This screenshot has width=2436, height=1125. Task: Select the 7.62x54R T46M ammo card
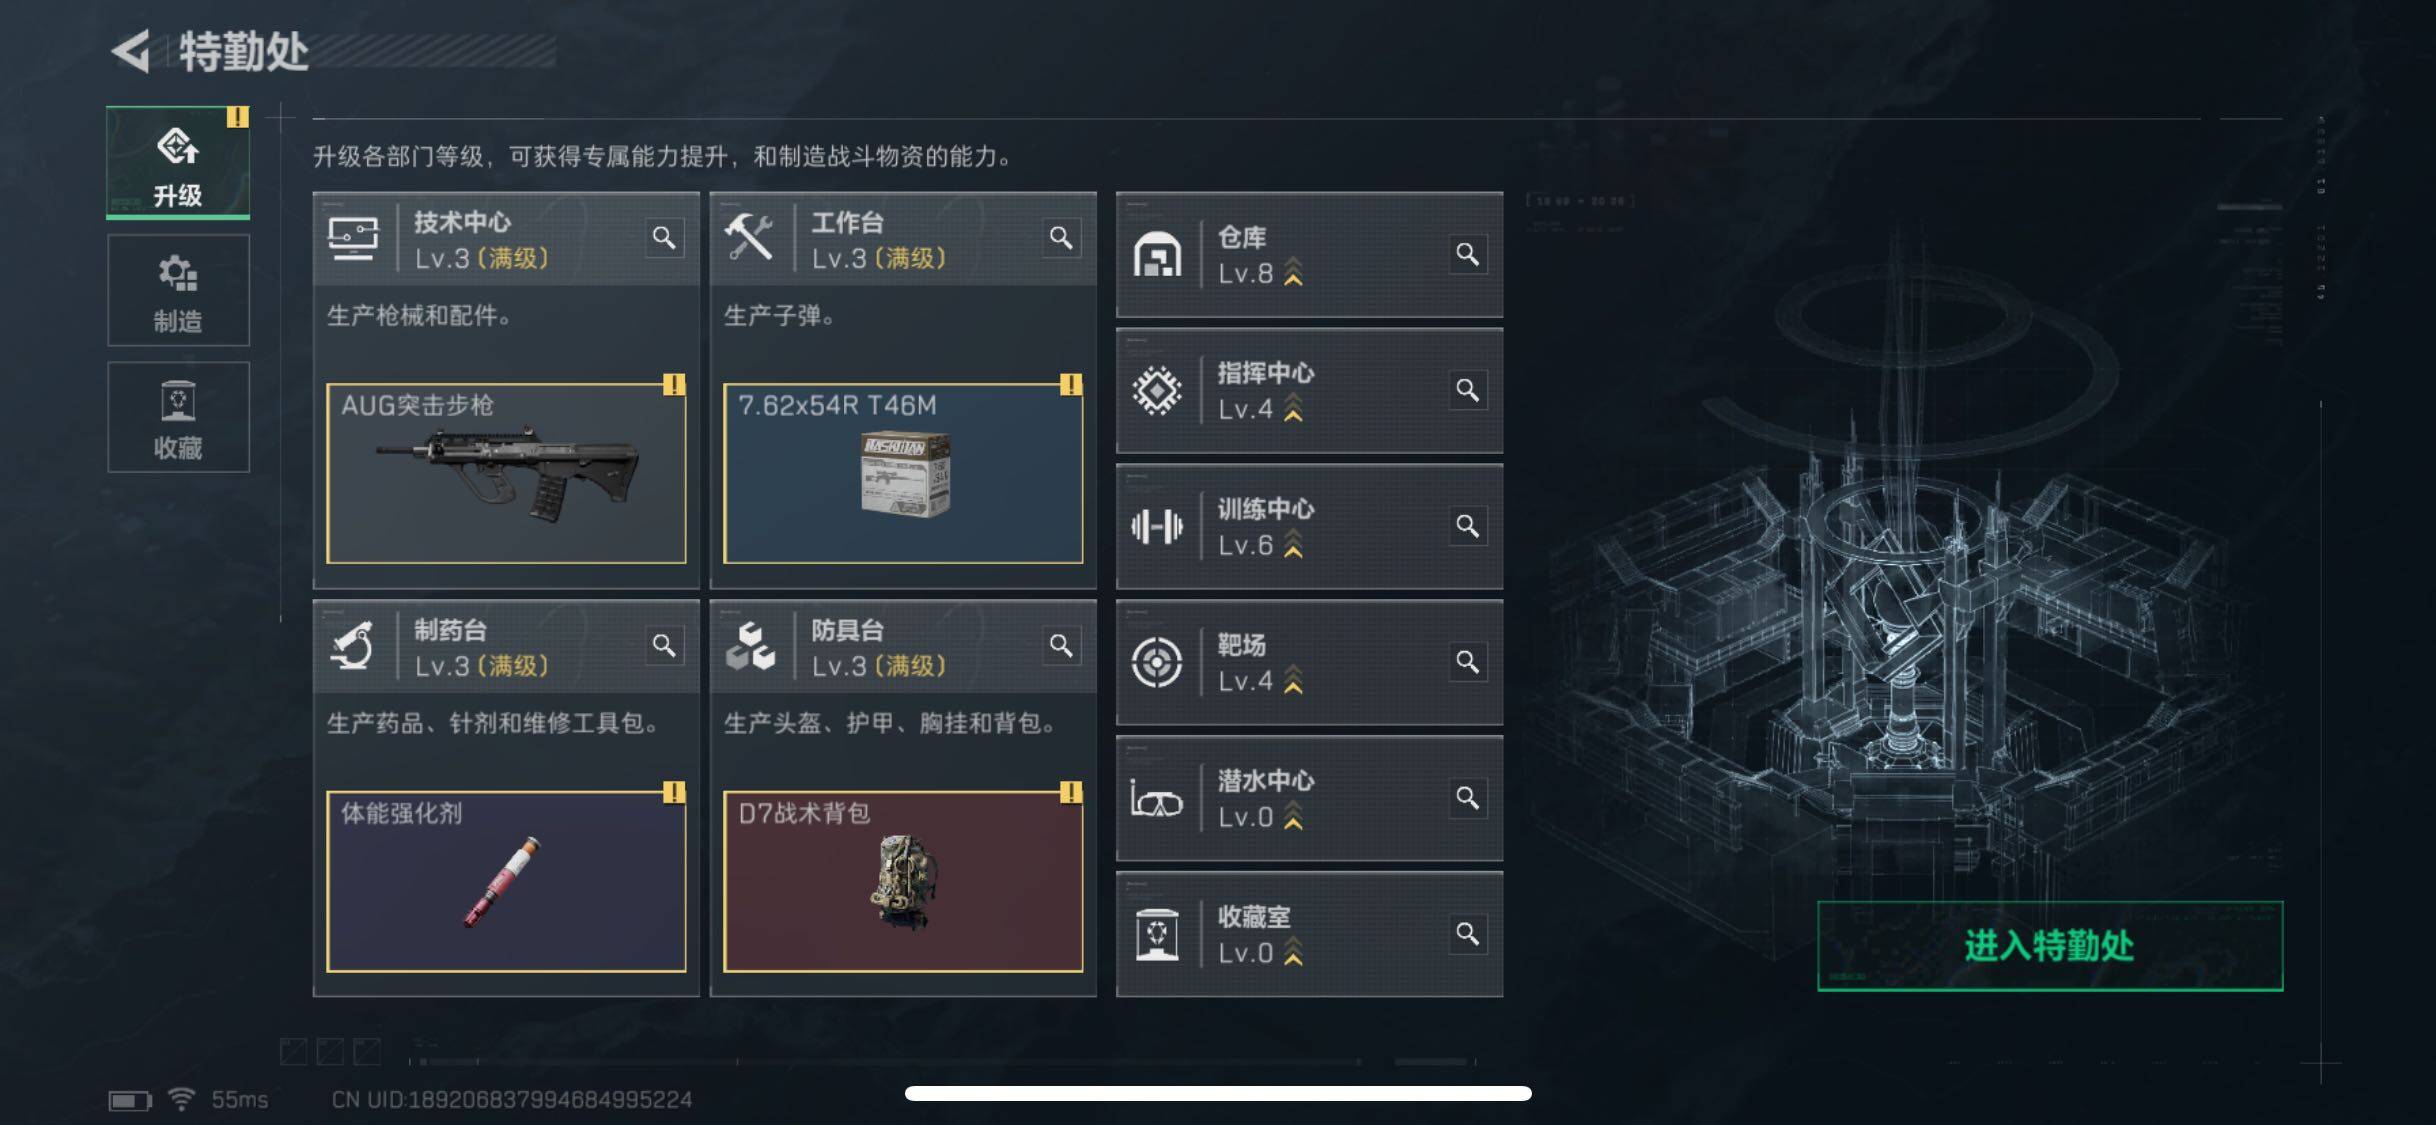[903, 473]
